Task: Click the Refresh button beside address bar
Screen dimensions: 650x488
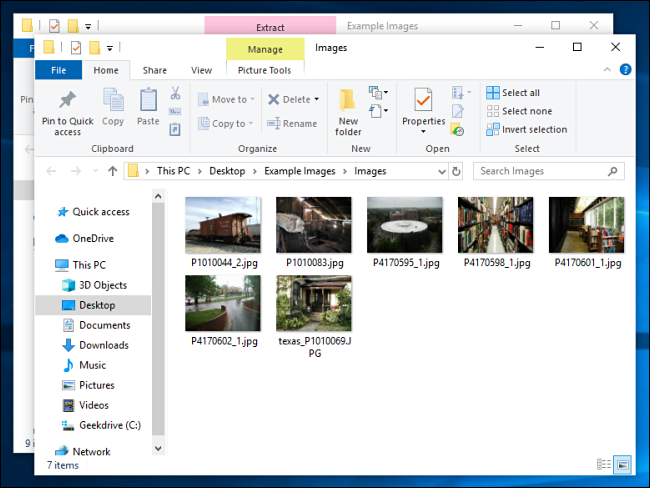Action: 456,171
